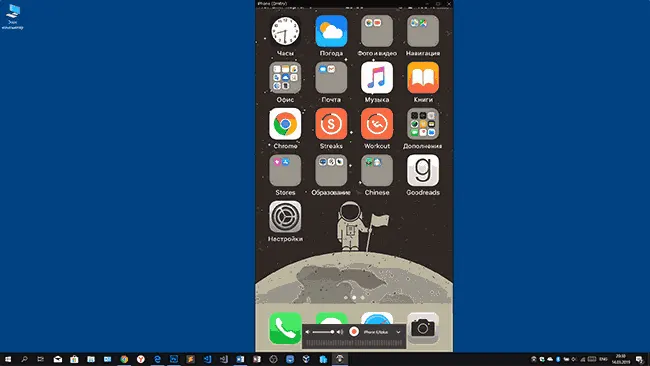Open the Навигация folder
Viewport: 650px width, 366px height.
click(423, 31)
